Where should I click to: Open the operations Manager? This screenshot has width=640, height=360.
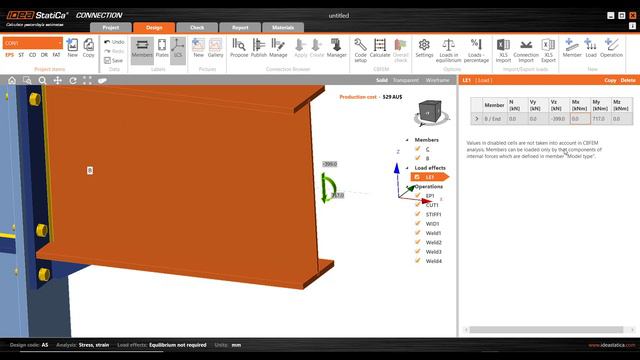click(336, 48)
